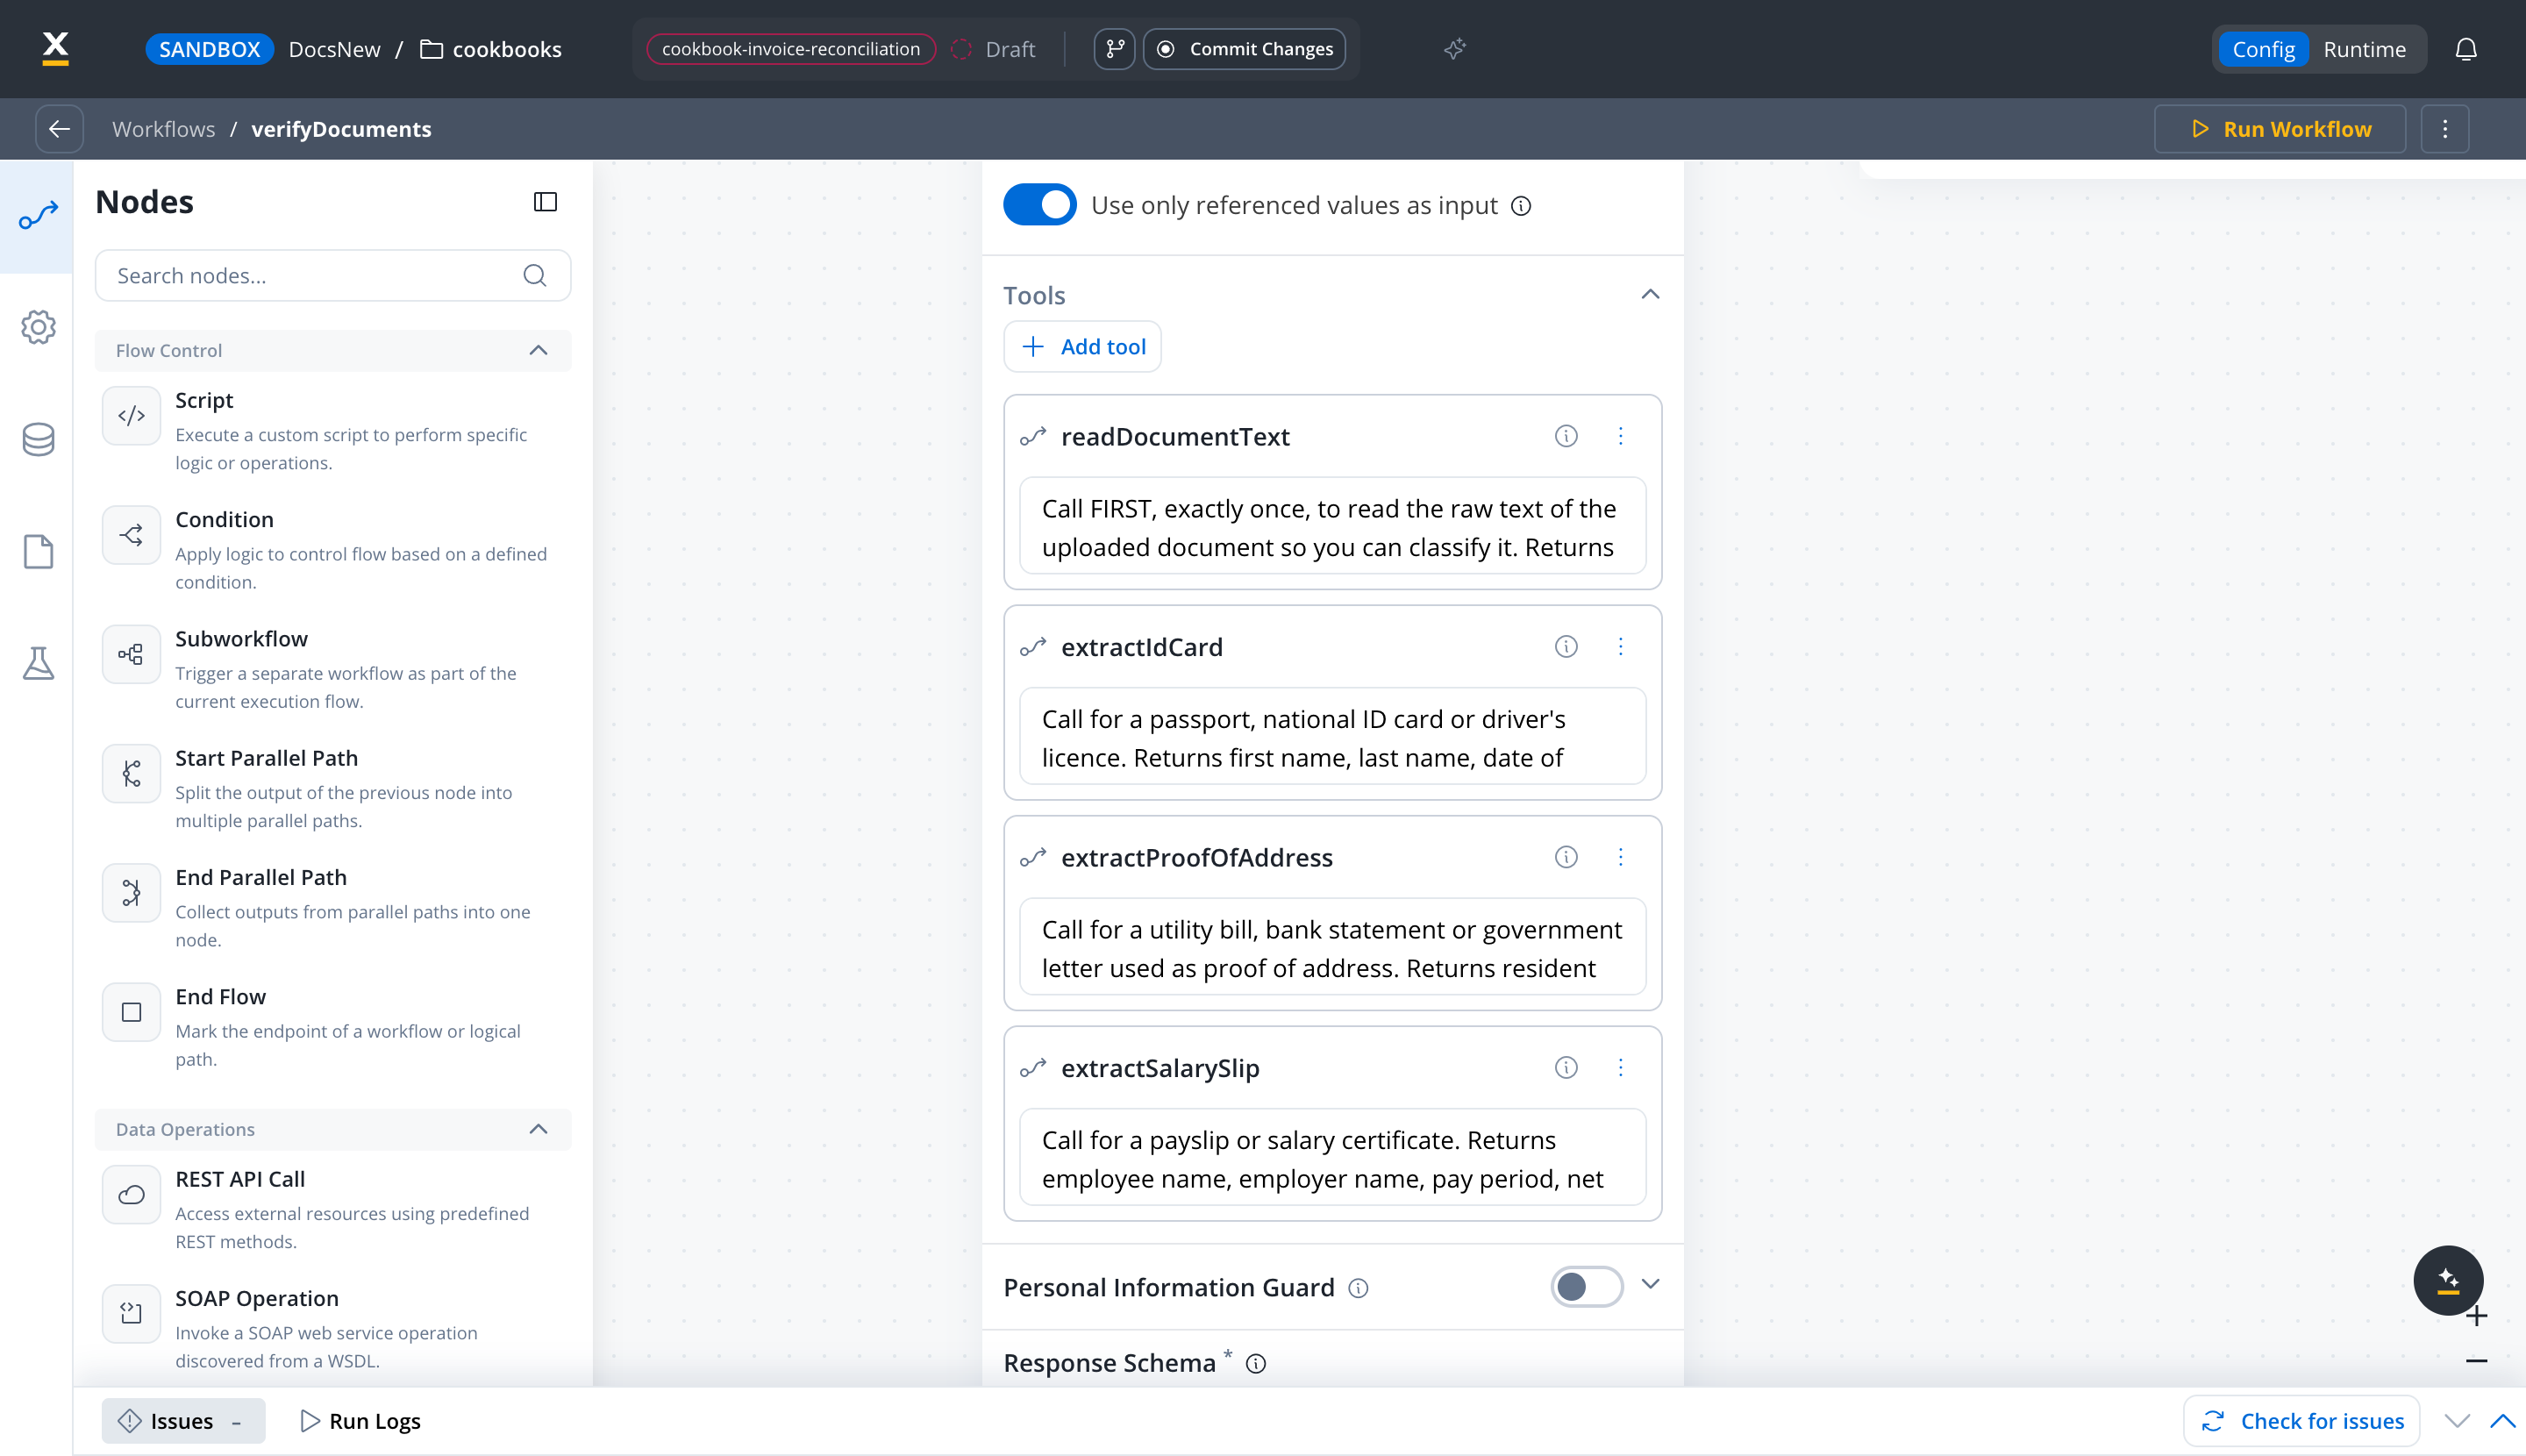Go back using the arrow button
The width and height of the screenshot is (2526, 1456).
pos(59,129)
